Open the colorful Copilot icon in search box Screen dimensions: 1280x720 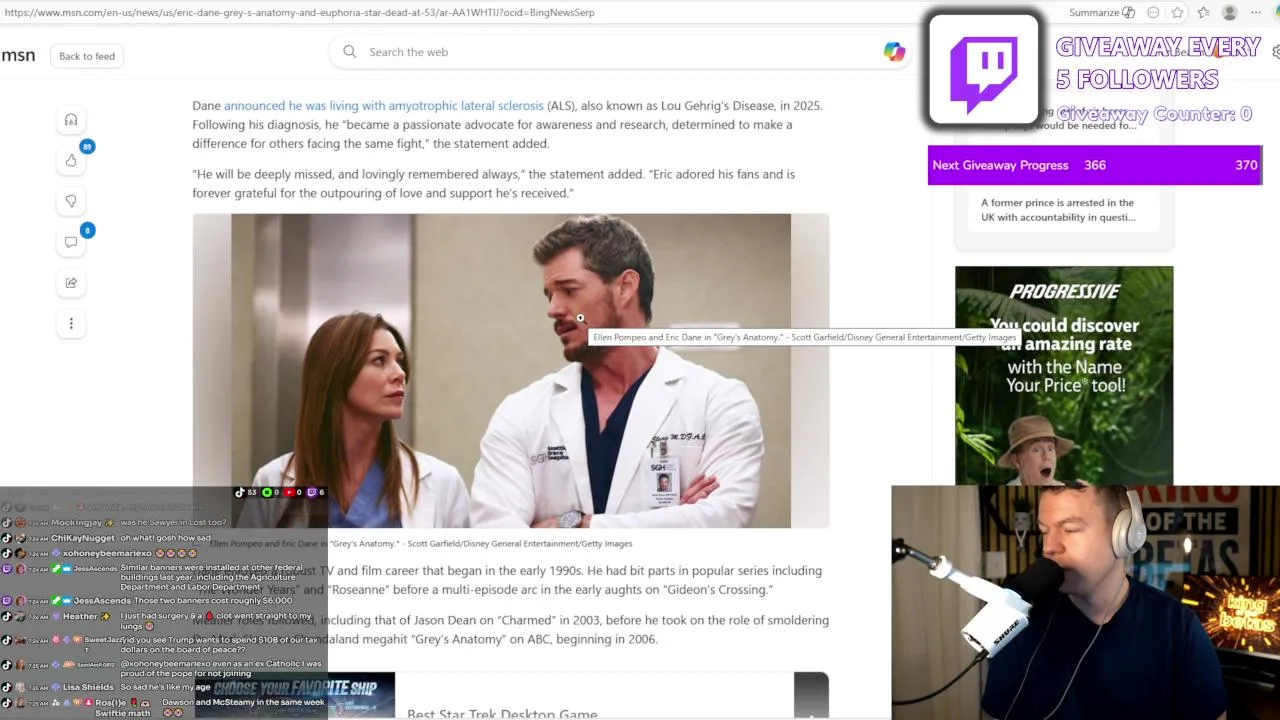point(894,52)
